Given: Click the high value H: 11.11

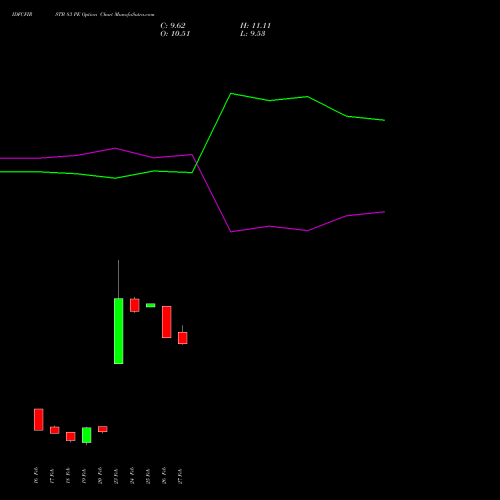Looking at the screenshot, I should [x=255, y=26].
